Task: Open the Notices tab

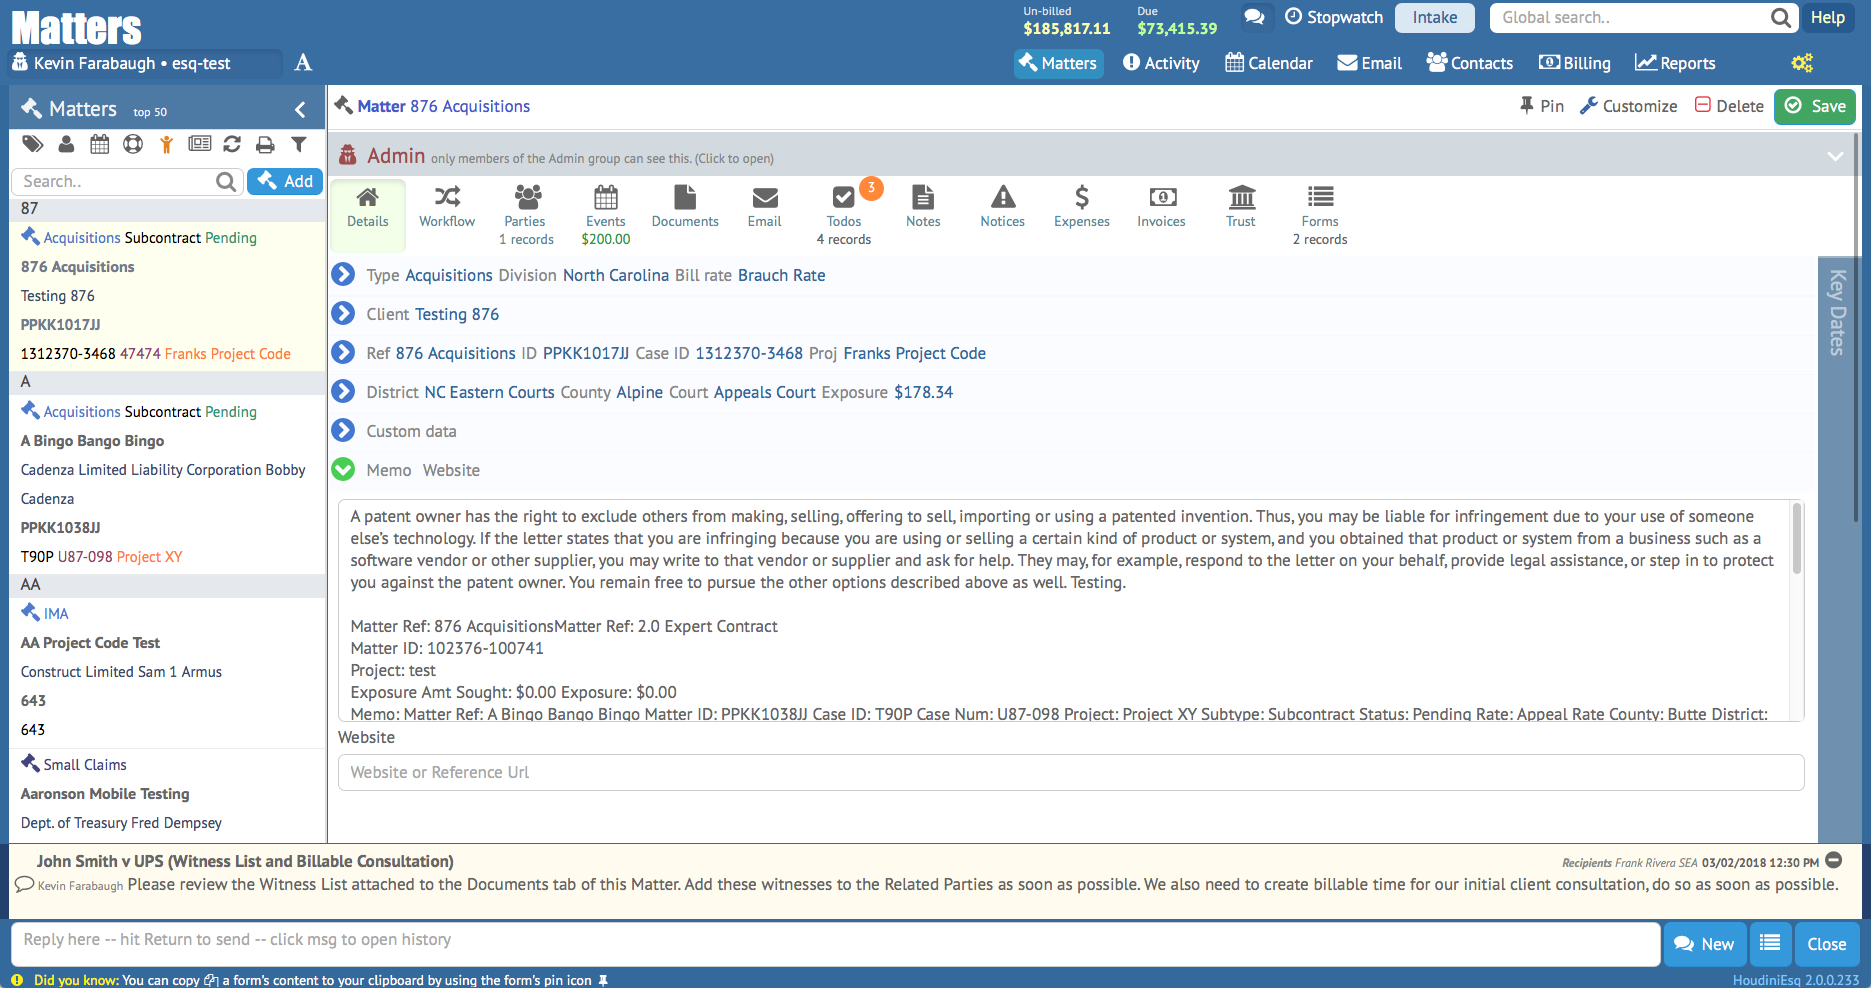Action: click(x=1002, y=208)
